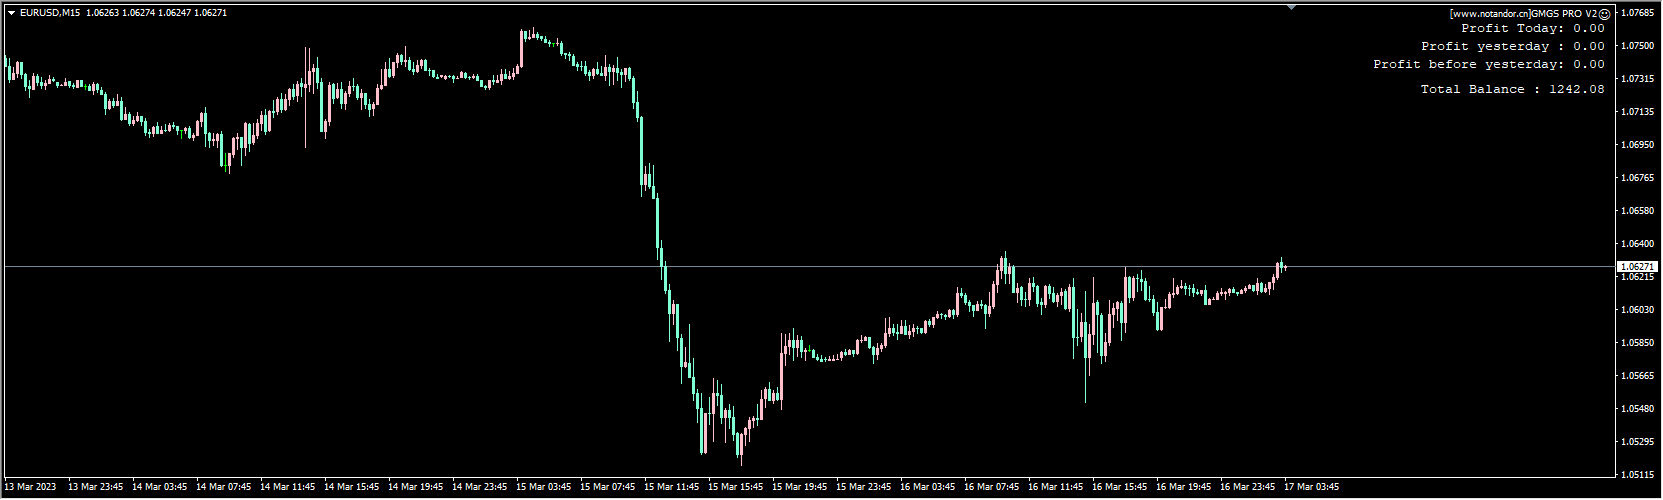Select the 'Profit Today: 0.00' label

[x=1533, y=29]
